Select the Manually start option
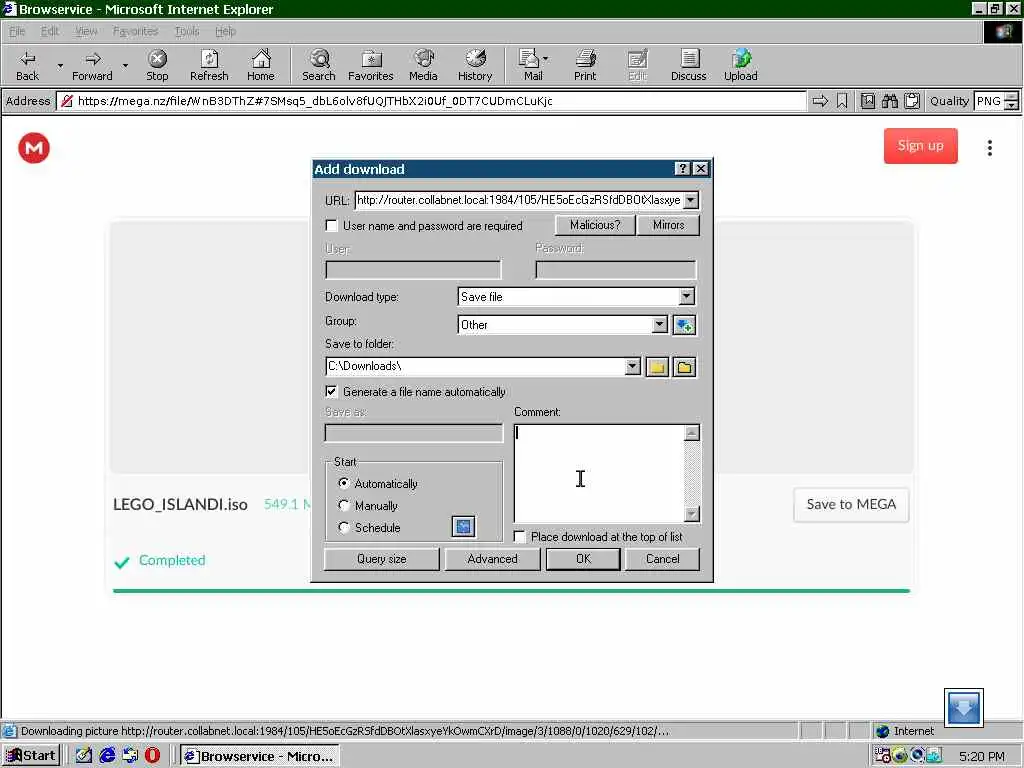The width and height of the screenshot is (1024, 768). tap(344, 505)
